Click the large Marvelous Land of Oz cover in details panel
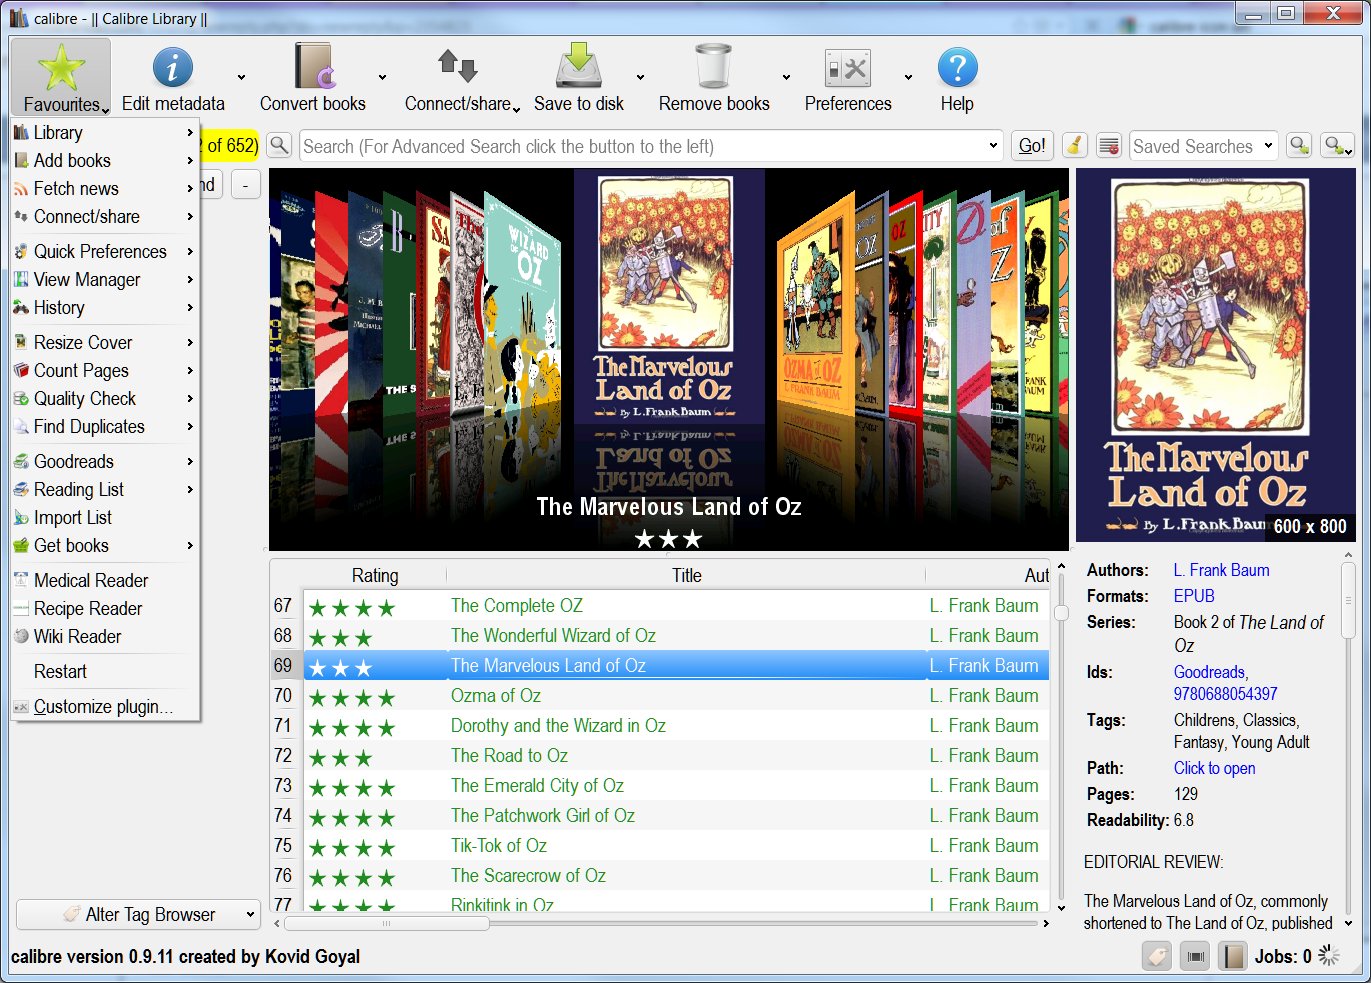This screenshot has width=1371, height=983. click(1215, 355)
